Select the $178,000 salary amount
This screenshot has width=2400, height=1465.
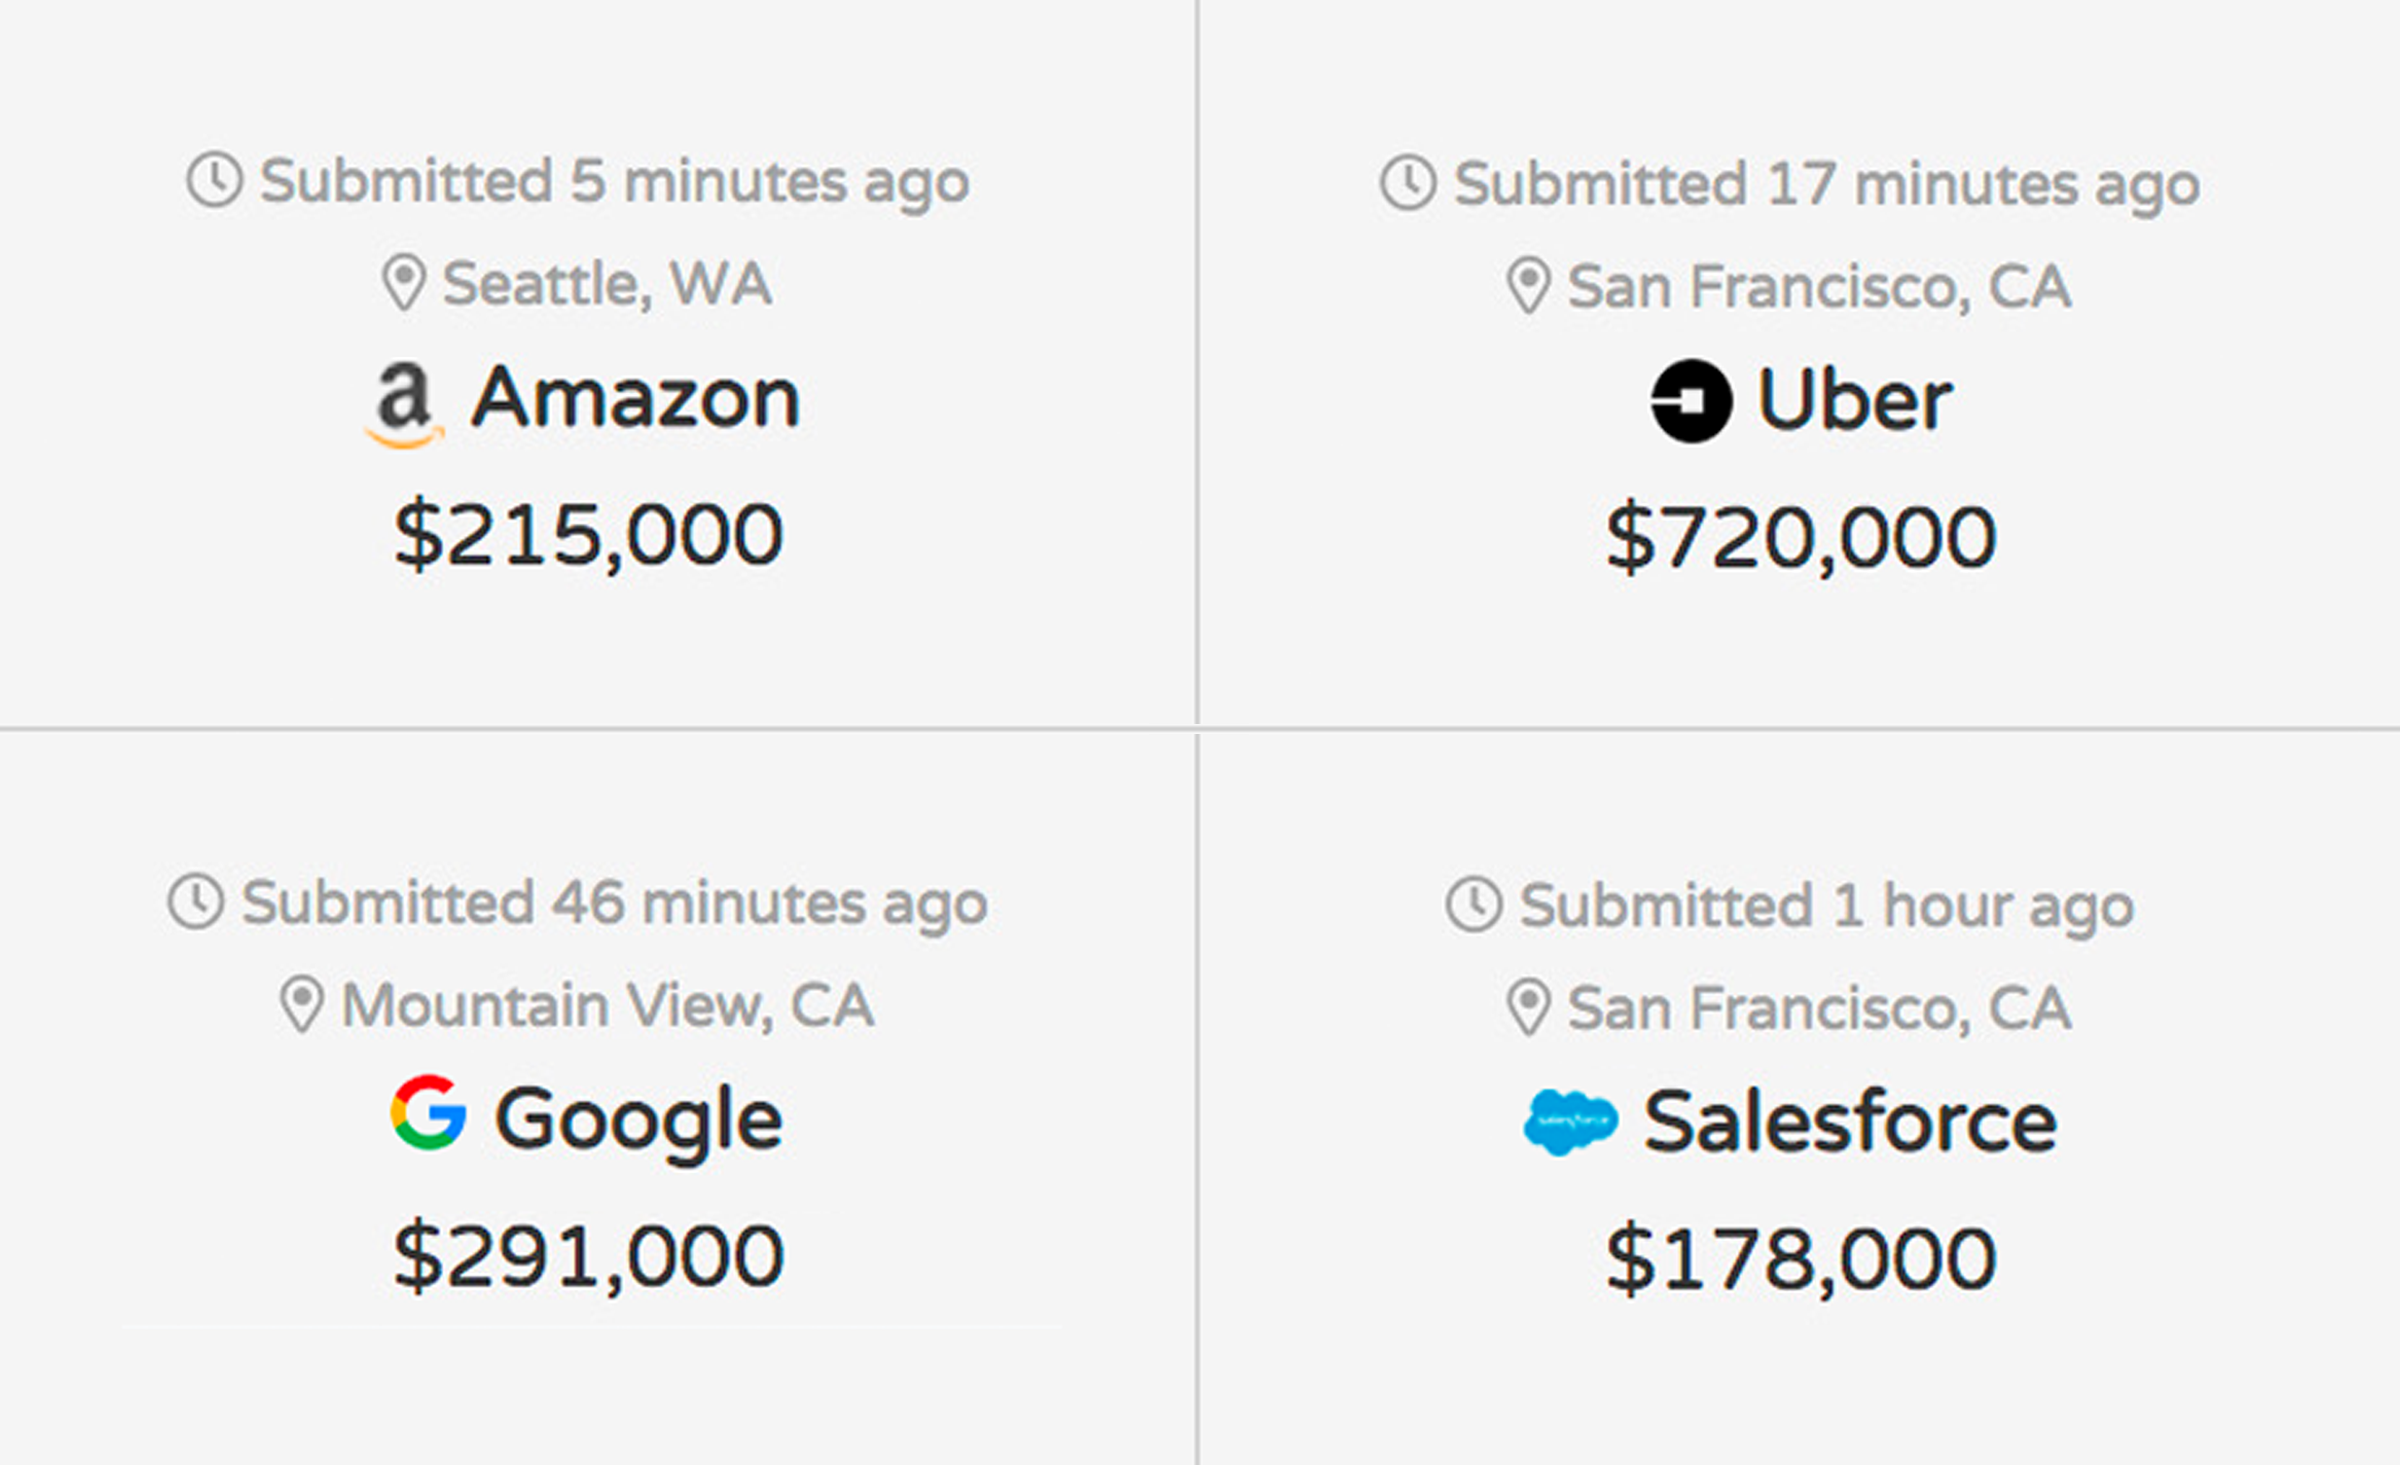pyautogui.click(x=1800, y=1260)
